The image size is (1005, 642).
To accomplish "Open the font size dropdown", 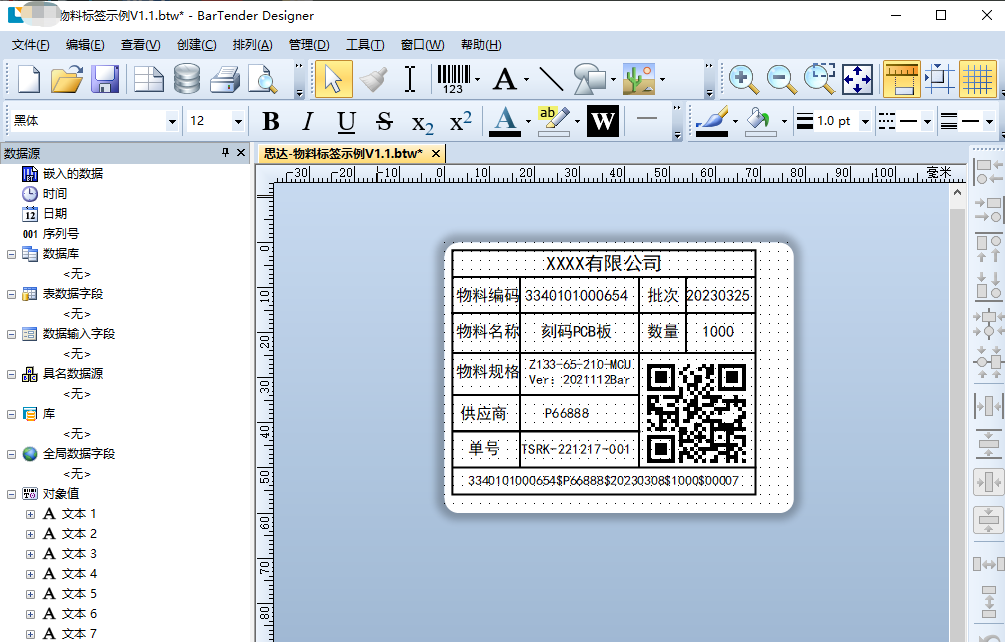I will click(x=238, y=122).
